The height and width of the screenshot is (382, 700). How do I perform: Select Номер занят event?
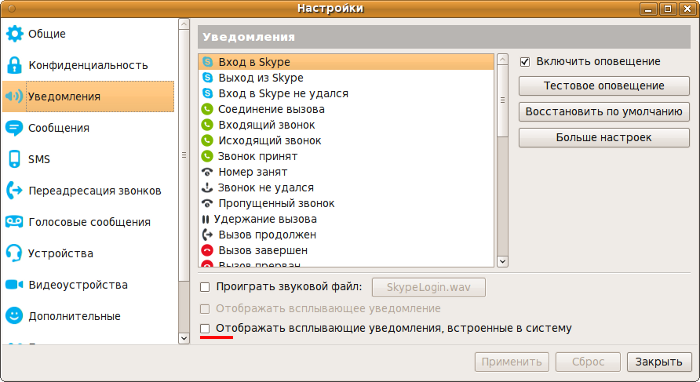346,172
